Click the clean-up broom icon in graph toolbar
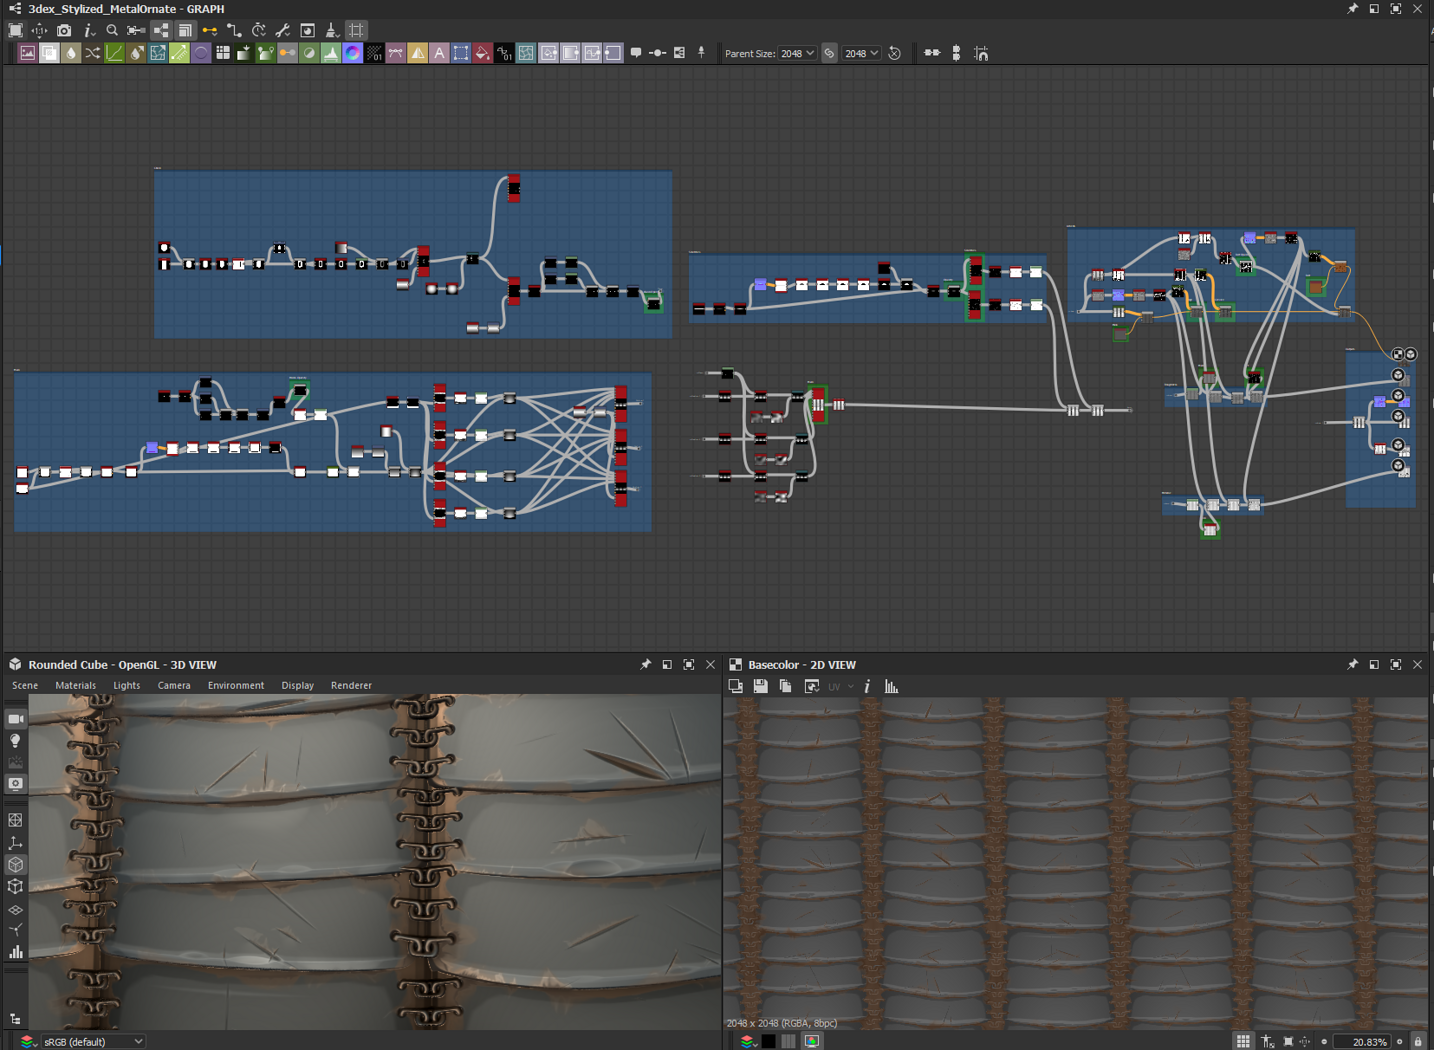This screenshot has width=1434, height=1050. tap(332, 30)
